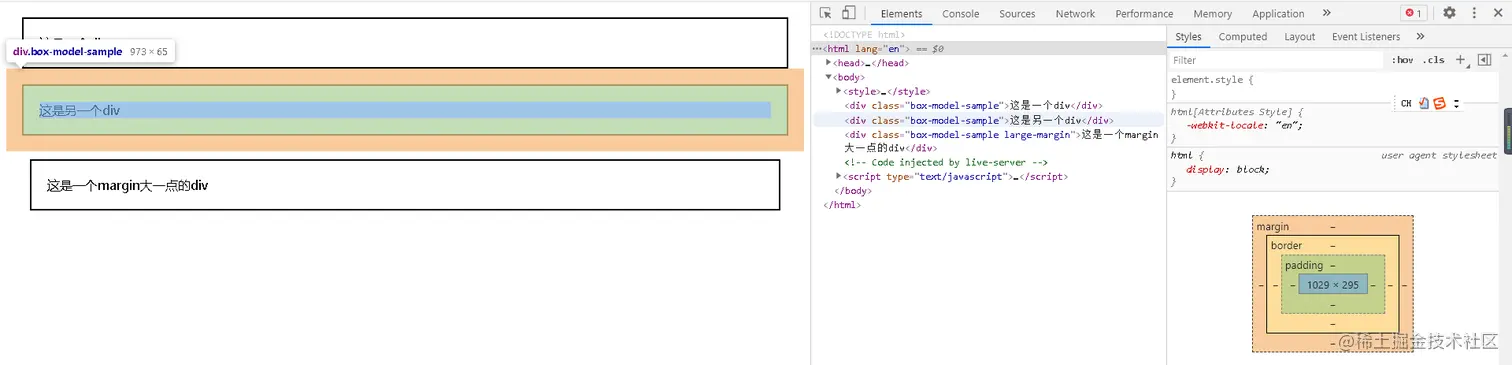Click the three-dot actions beside html node

(x=817, y=48)
